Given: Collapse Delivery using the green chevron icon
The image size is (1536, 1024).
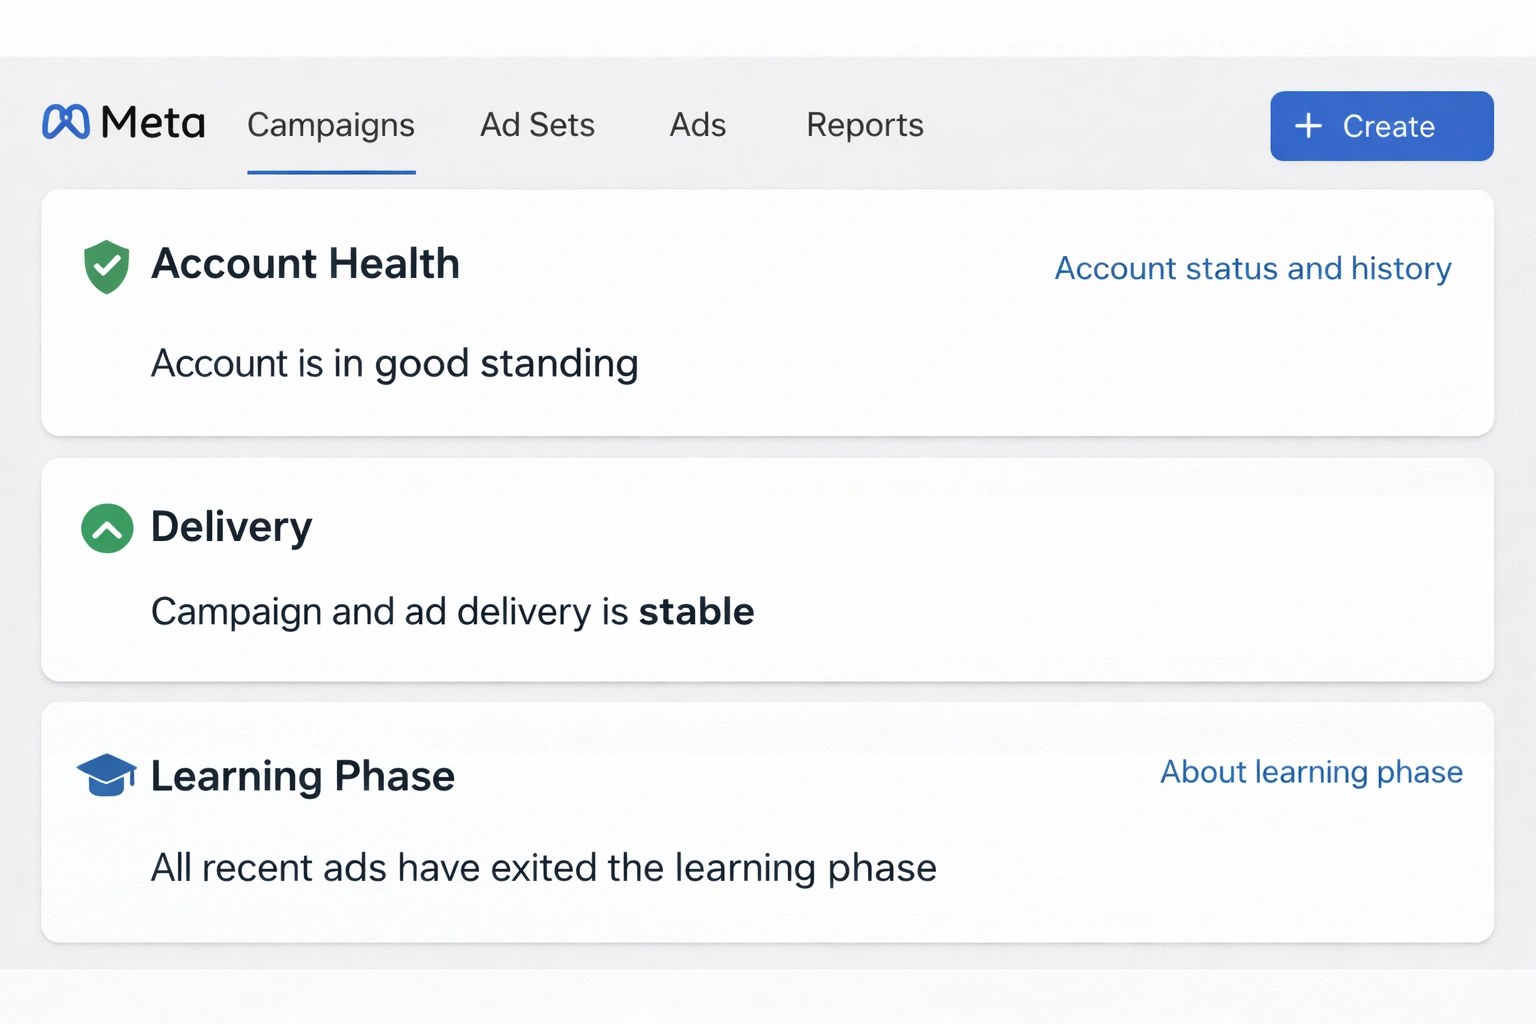Looking at the screenshot, I should click(107, 528).
